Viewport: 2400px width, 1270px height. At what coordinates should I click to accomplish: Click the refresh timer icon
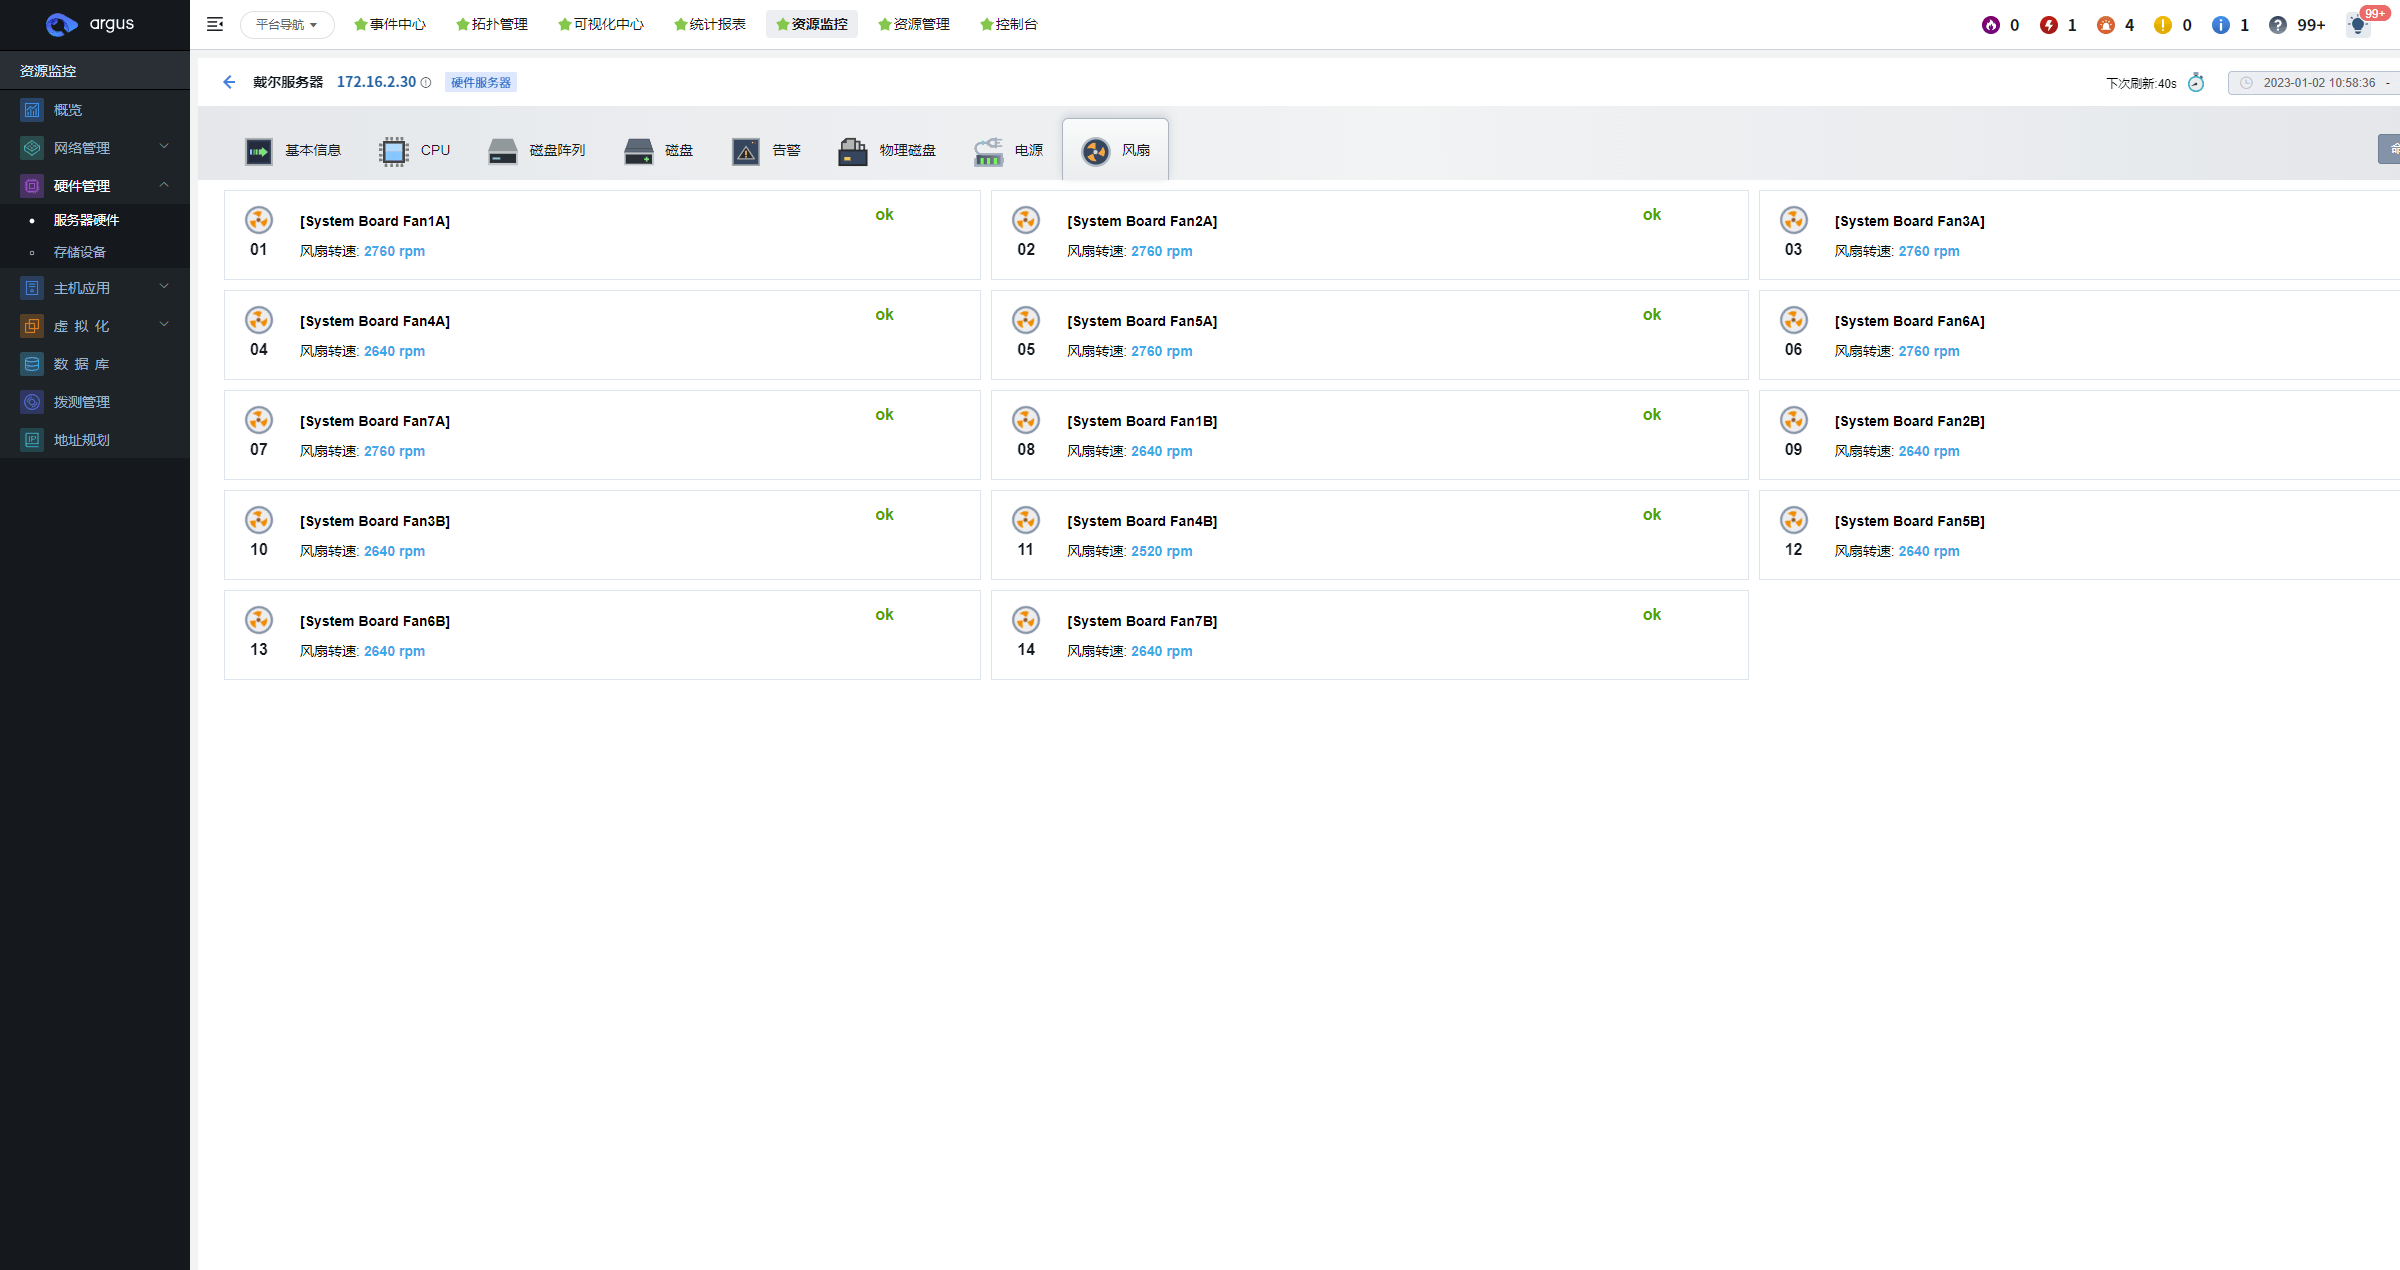[2196, 82]
